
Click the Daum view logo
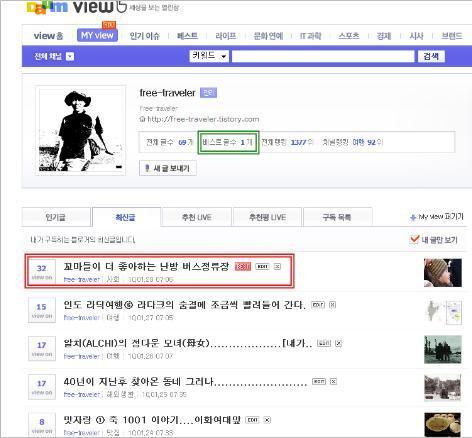(77, 7)
